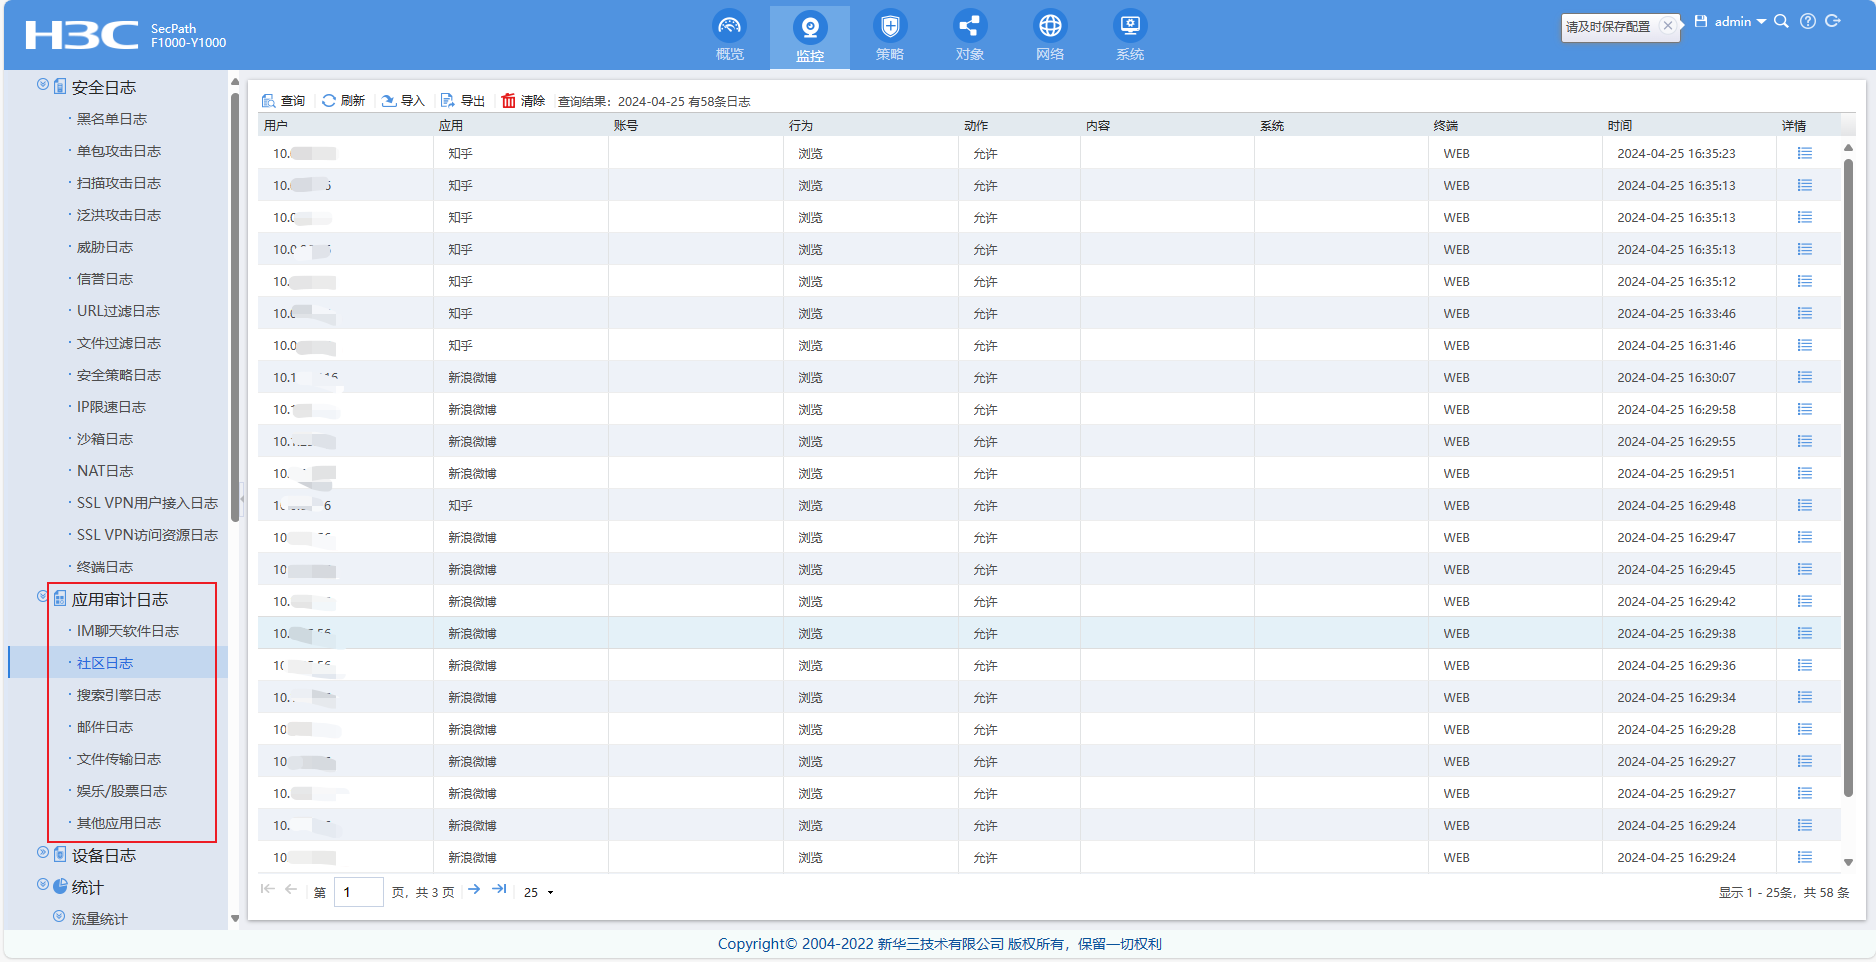Open details icon for 16:29:58 log row
This screenshot has height=962, width=1876.
click(x=1805, y=409)
